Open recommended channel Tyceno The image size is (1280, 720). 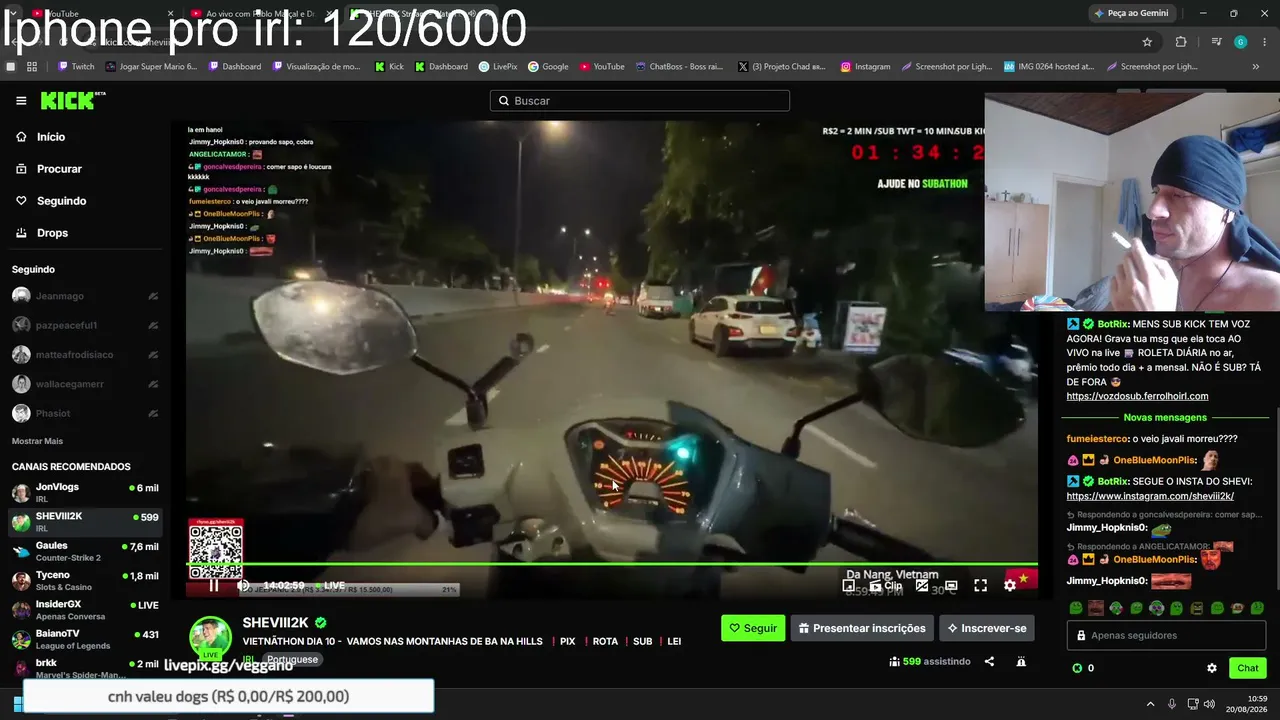coord(85,580)
